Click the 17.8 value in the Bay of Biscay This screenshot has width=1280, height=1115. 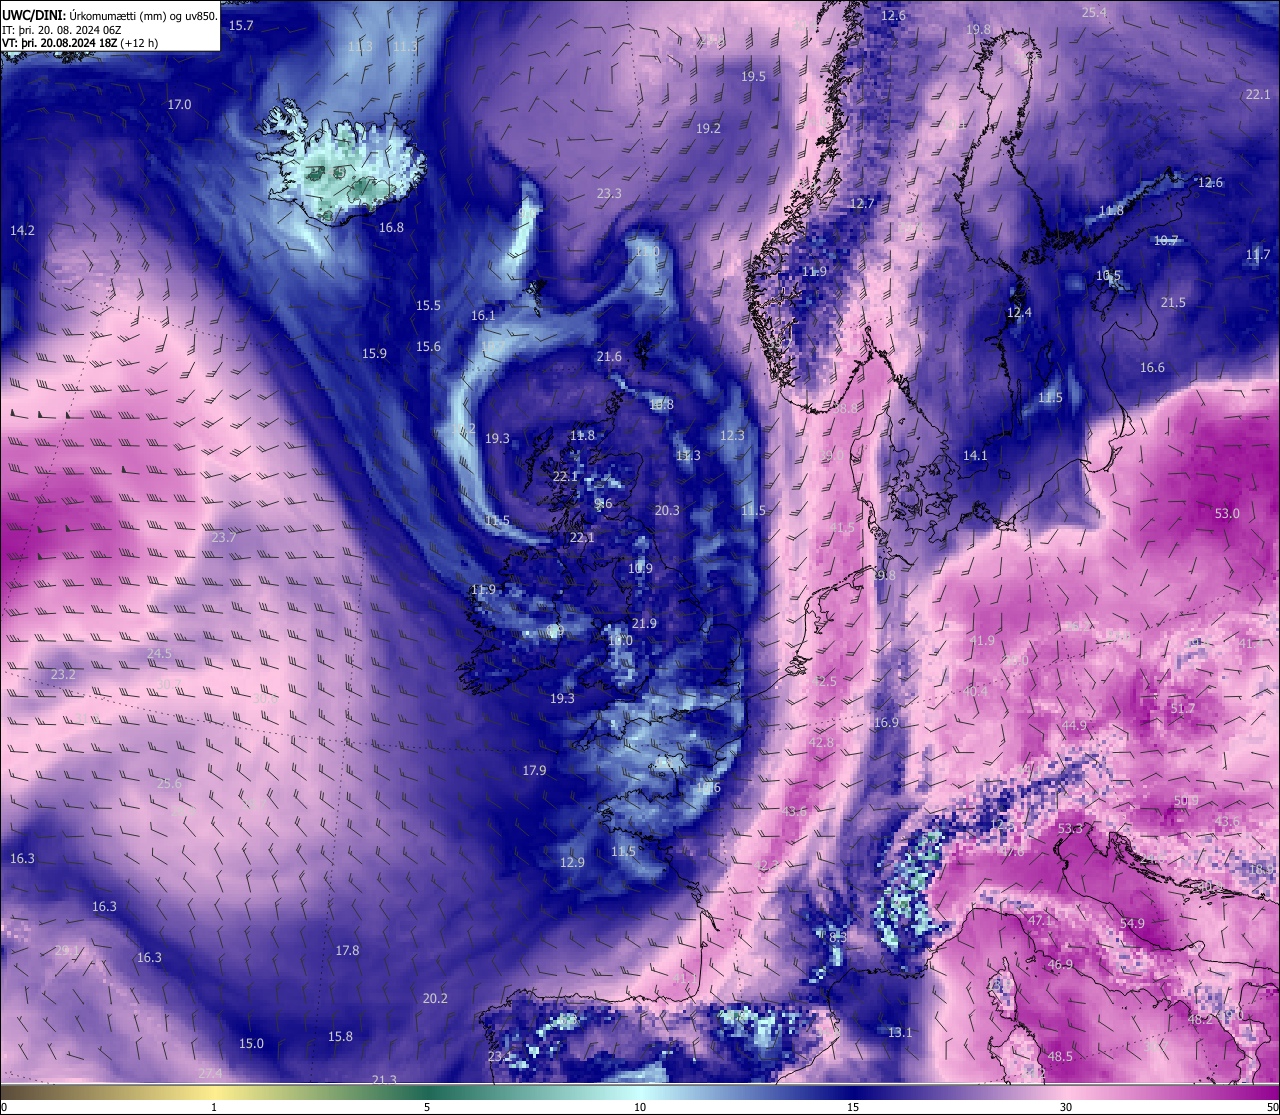pyautogui.click(x=347, y=951)
